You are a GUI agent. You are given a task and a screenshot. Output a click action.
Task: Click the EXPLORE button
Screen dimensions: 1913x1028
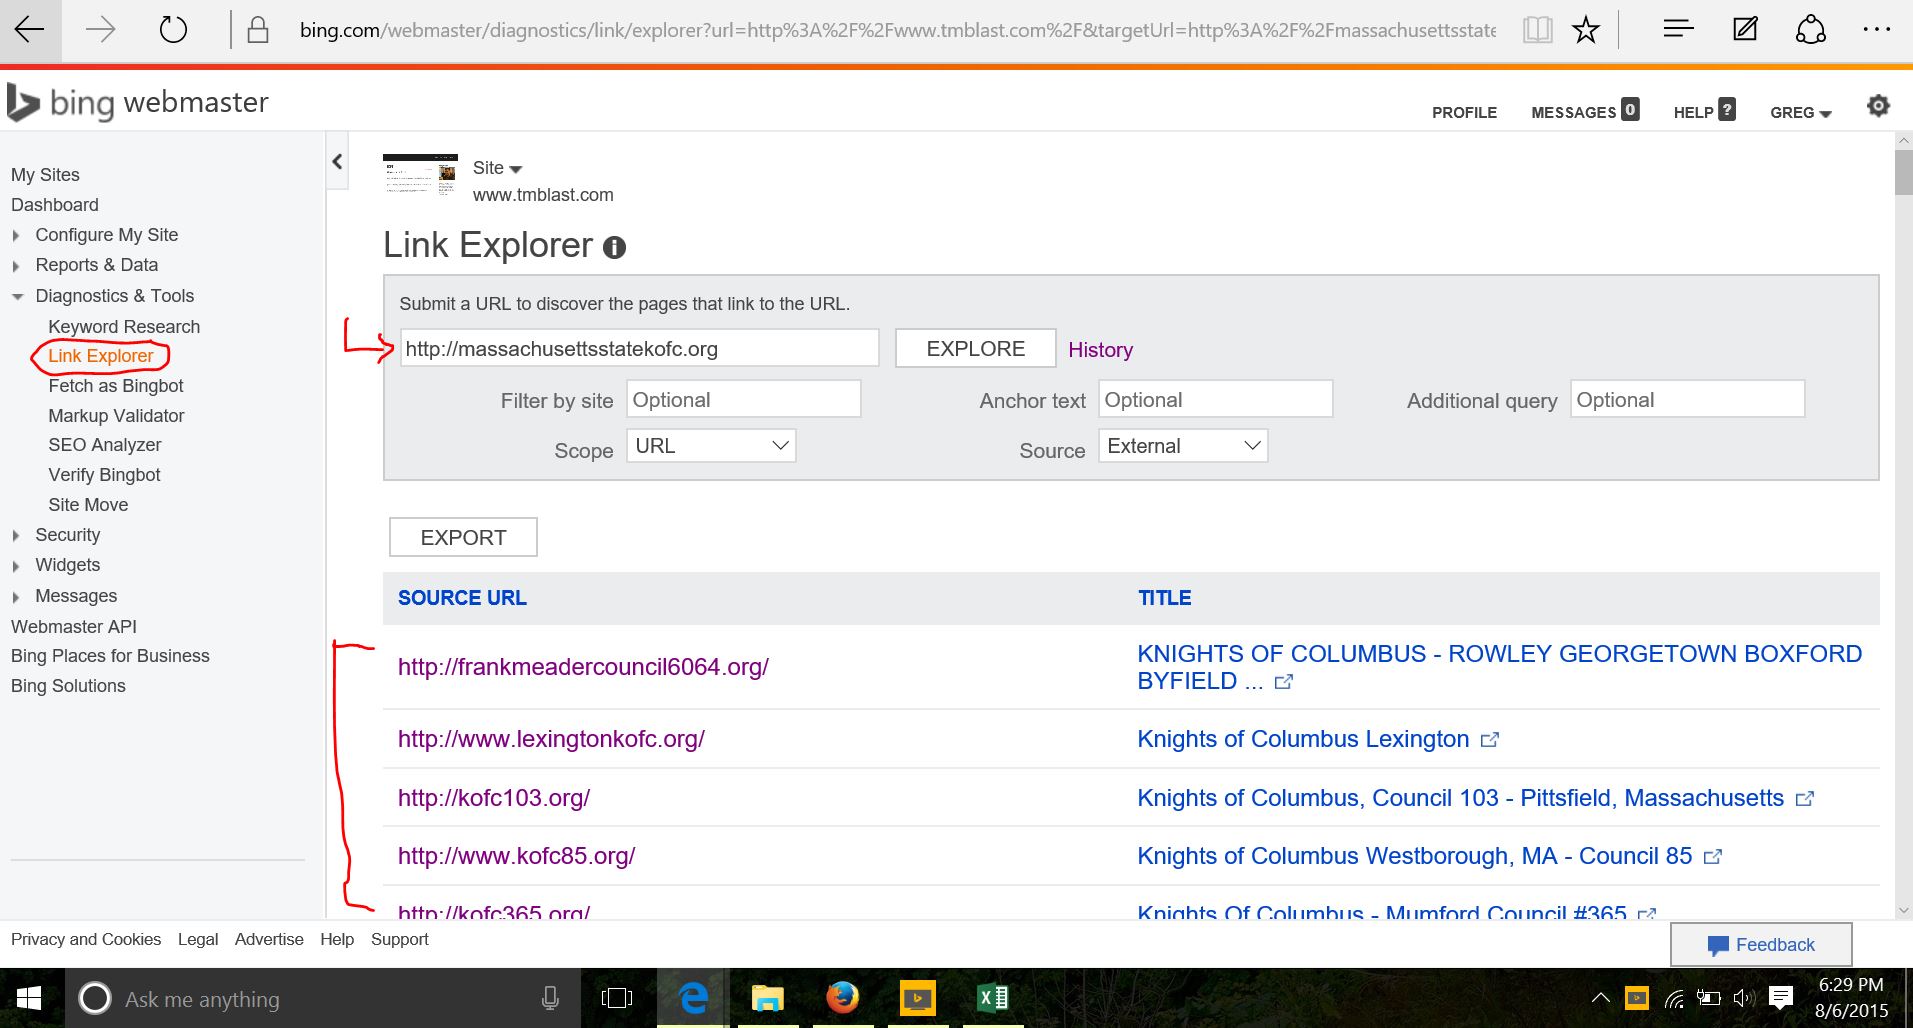point(975,348)
